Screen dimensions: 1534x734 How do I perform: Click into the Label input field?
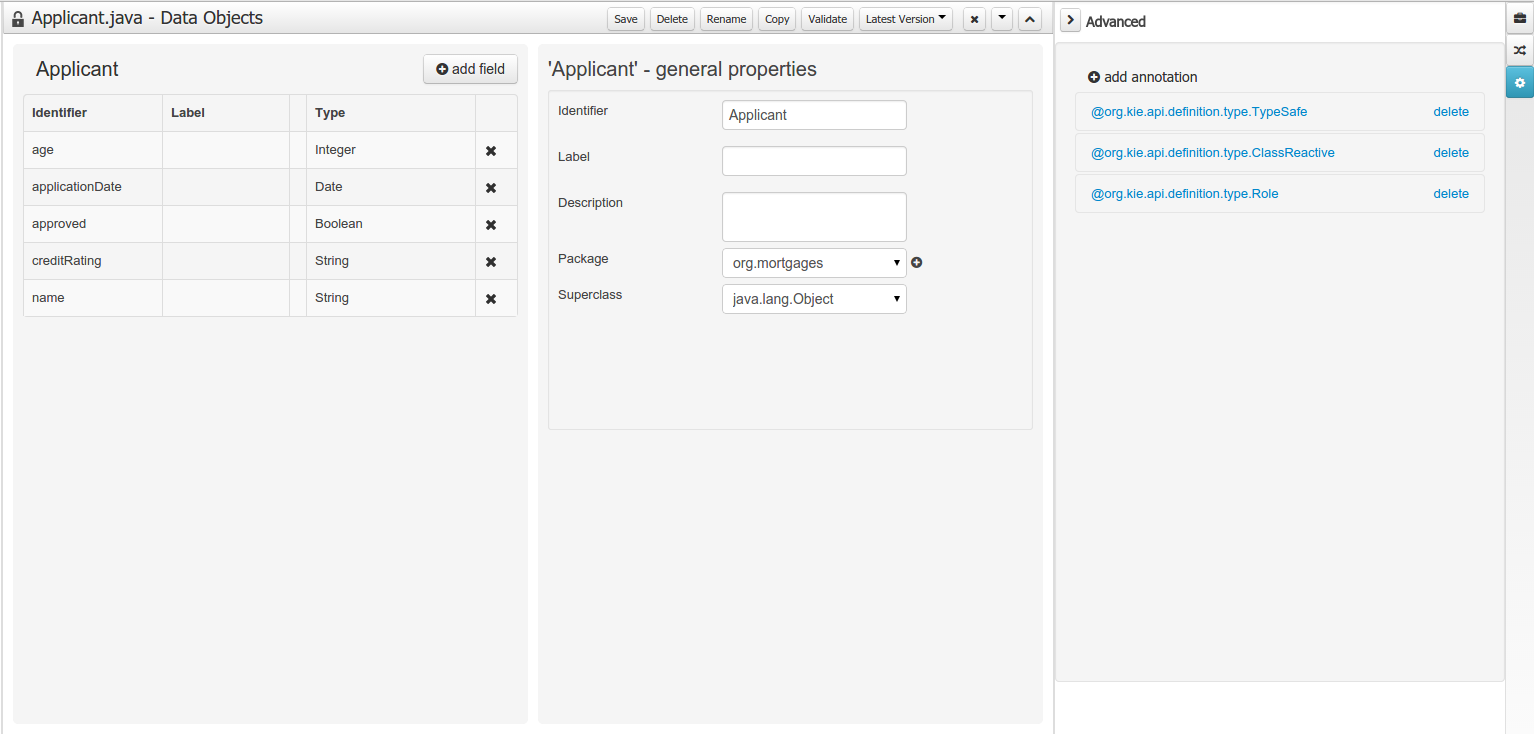click(813, 161)
